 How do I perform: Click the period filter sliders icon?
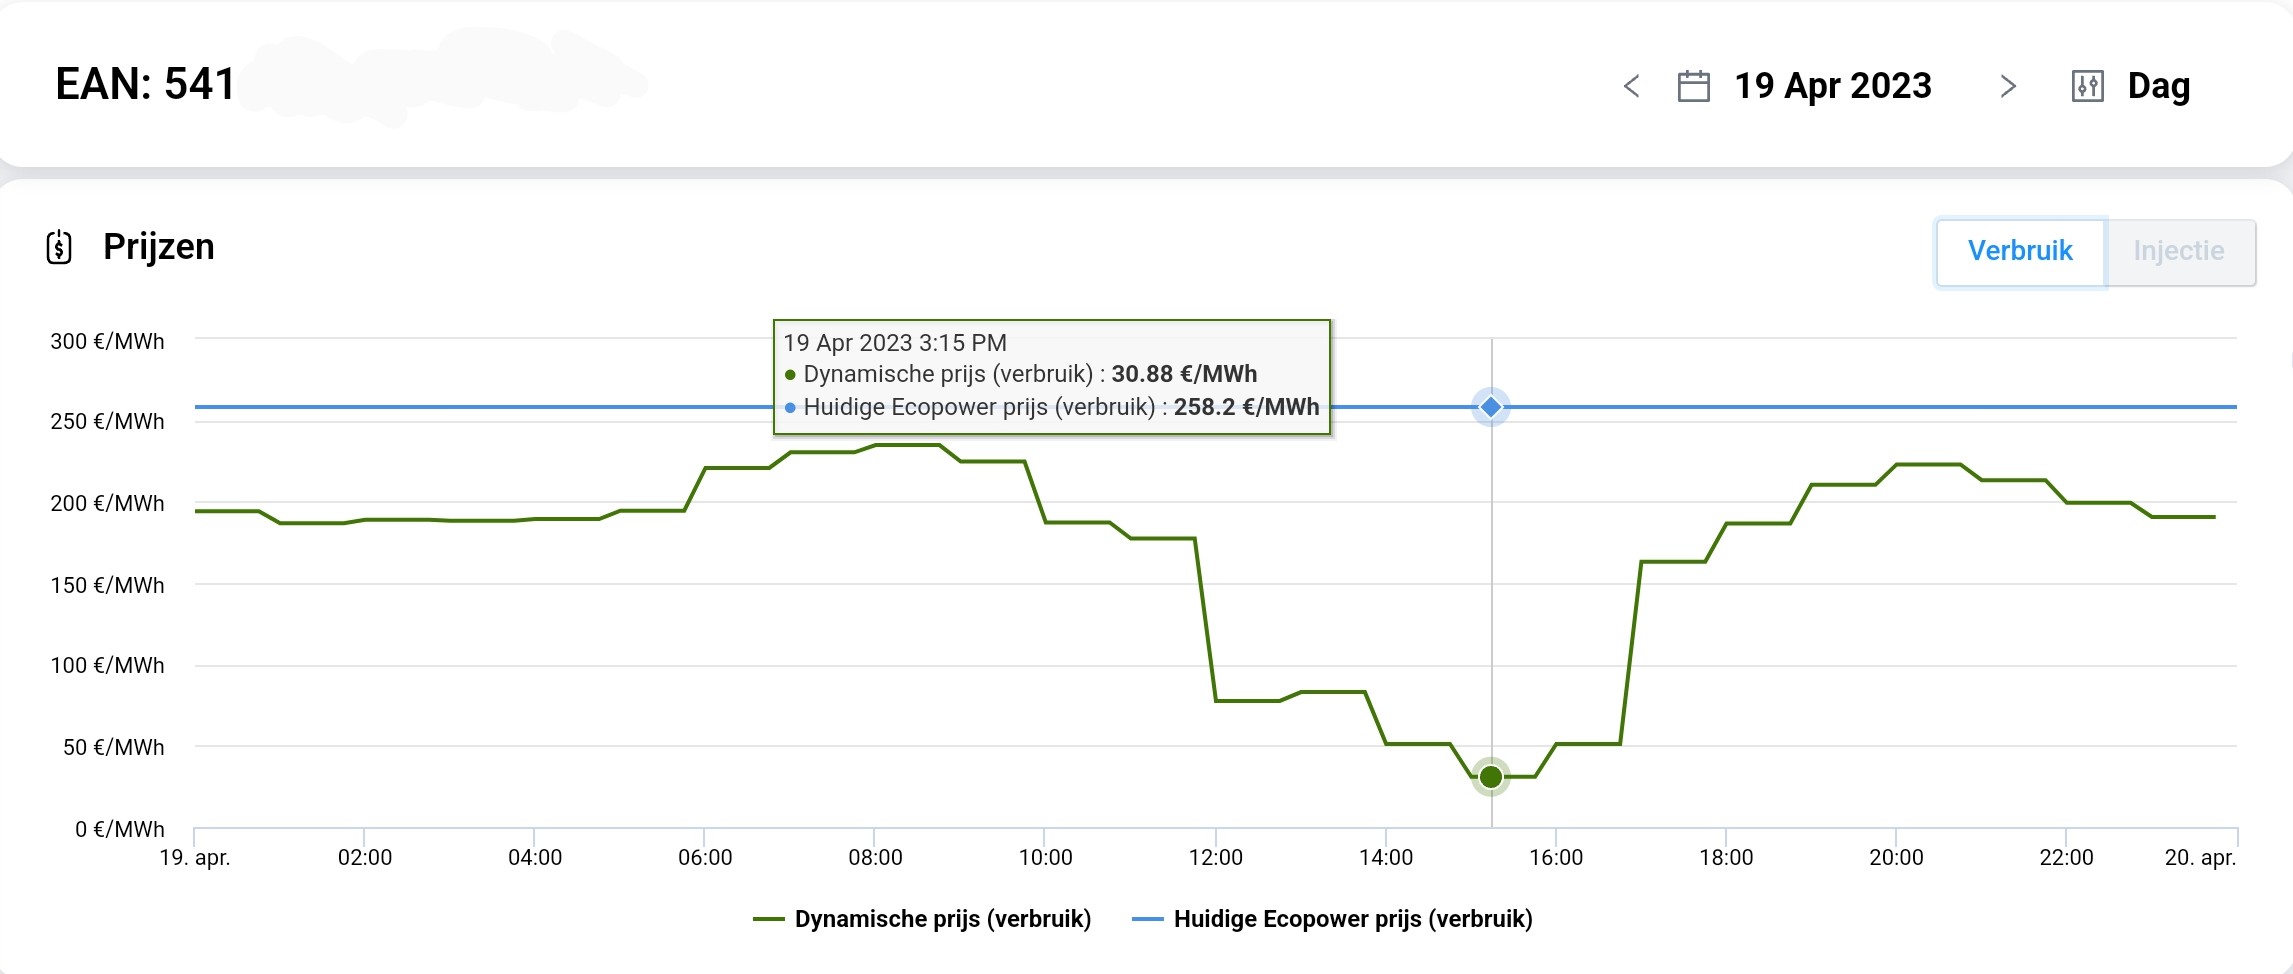click(x=2087, y=87)
